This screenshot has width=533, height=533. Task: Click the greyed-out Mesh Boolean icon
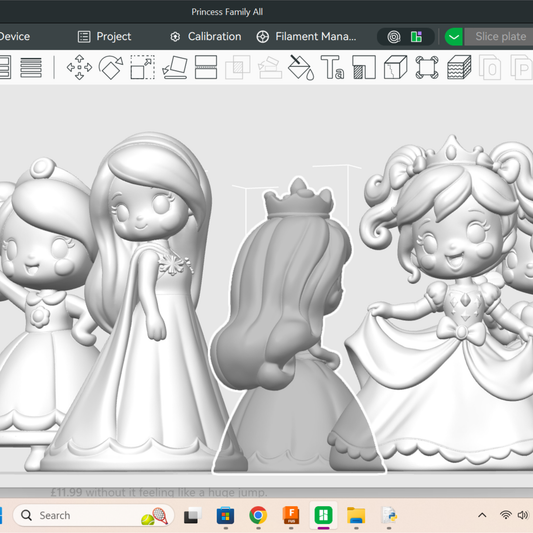238,67
